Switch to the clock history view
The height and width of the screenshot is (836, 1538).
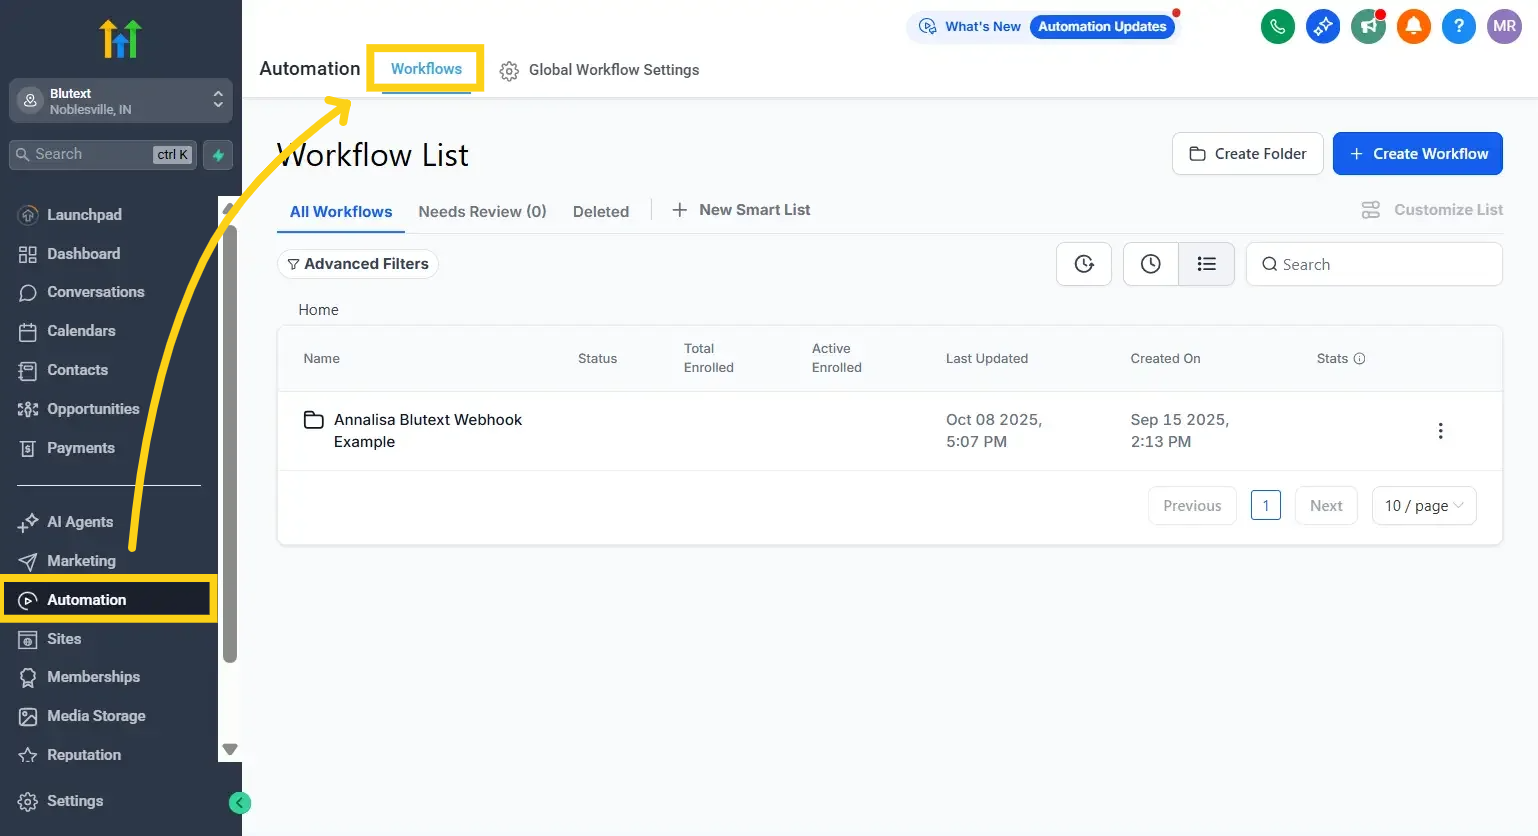1151,264
